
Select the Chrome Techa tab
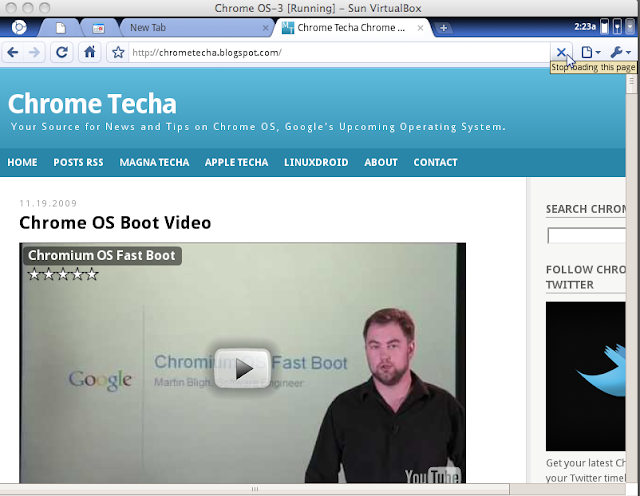(351, 28)
